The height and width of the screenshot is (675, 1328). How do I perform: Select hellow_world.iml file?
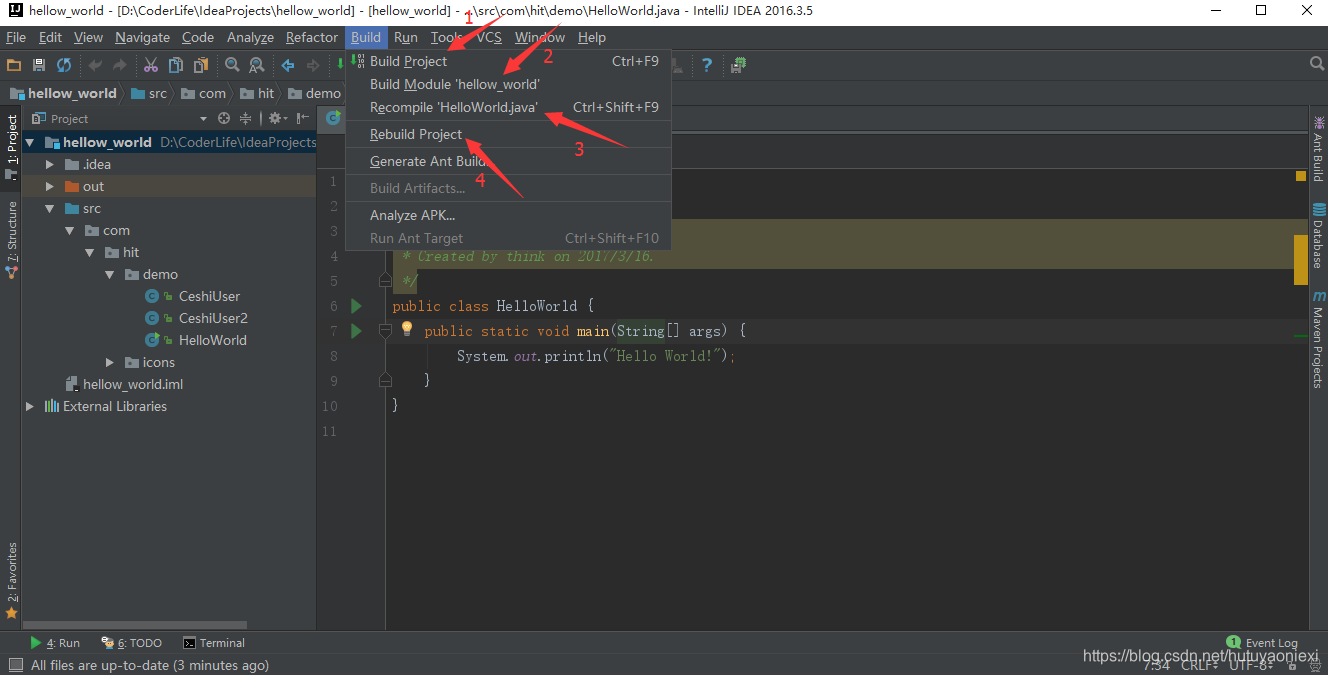[133, 384]
